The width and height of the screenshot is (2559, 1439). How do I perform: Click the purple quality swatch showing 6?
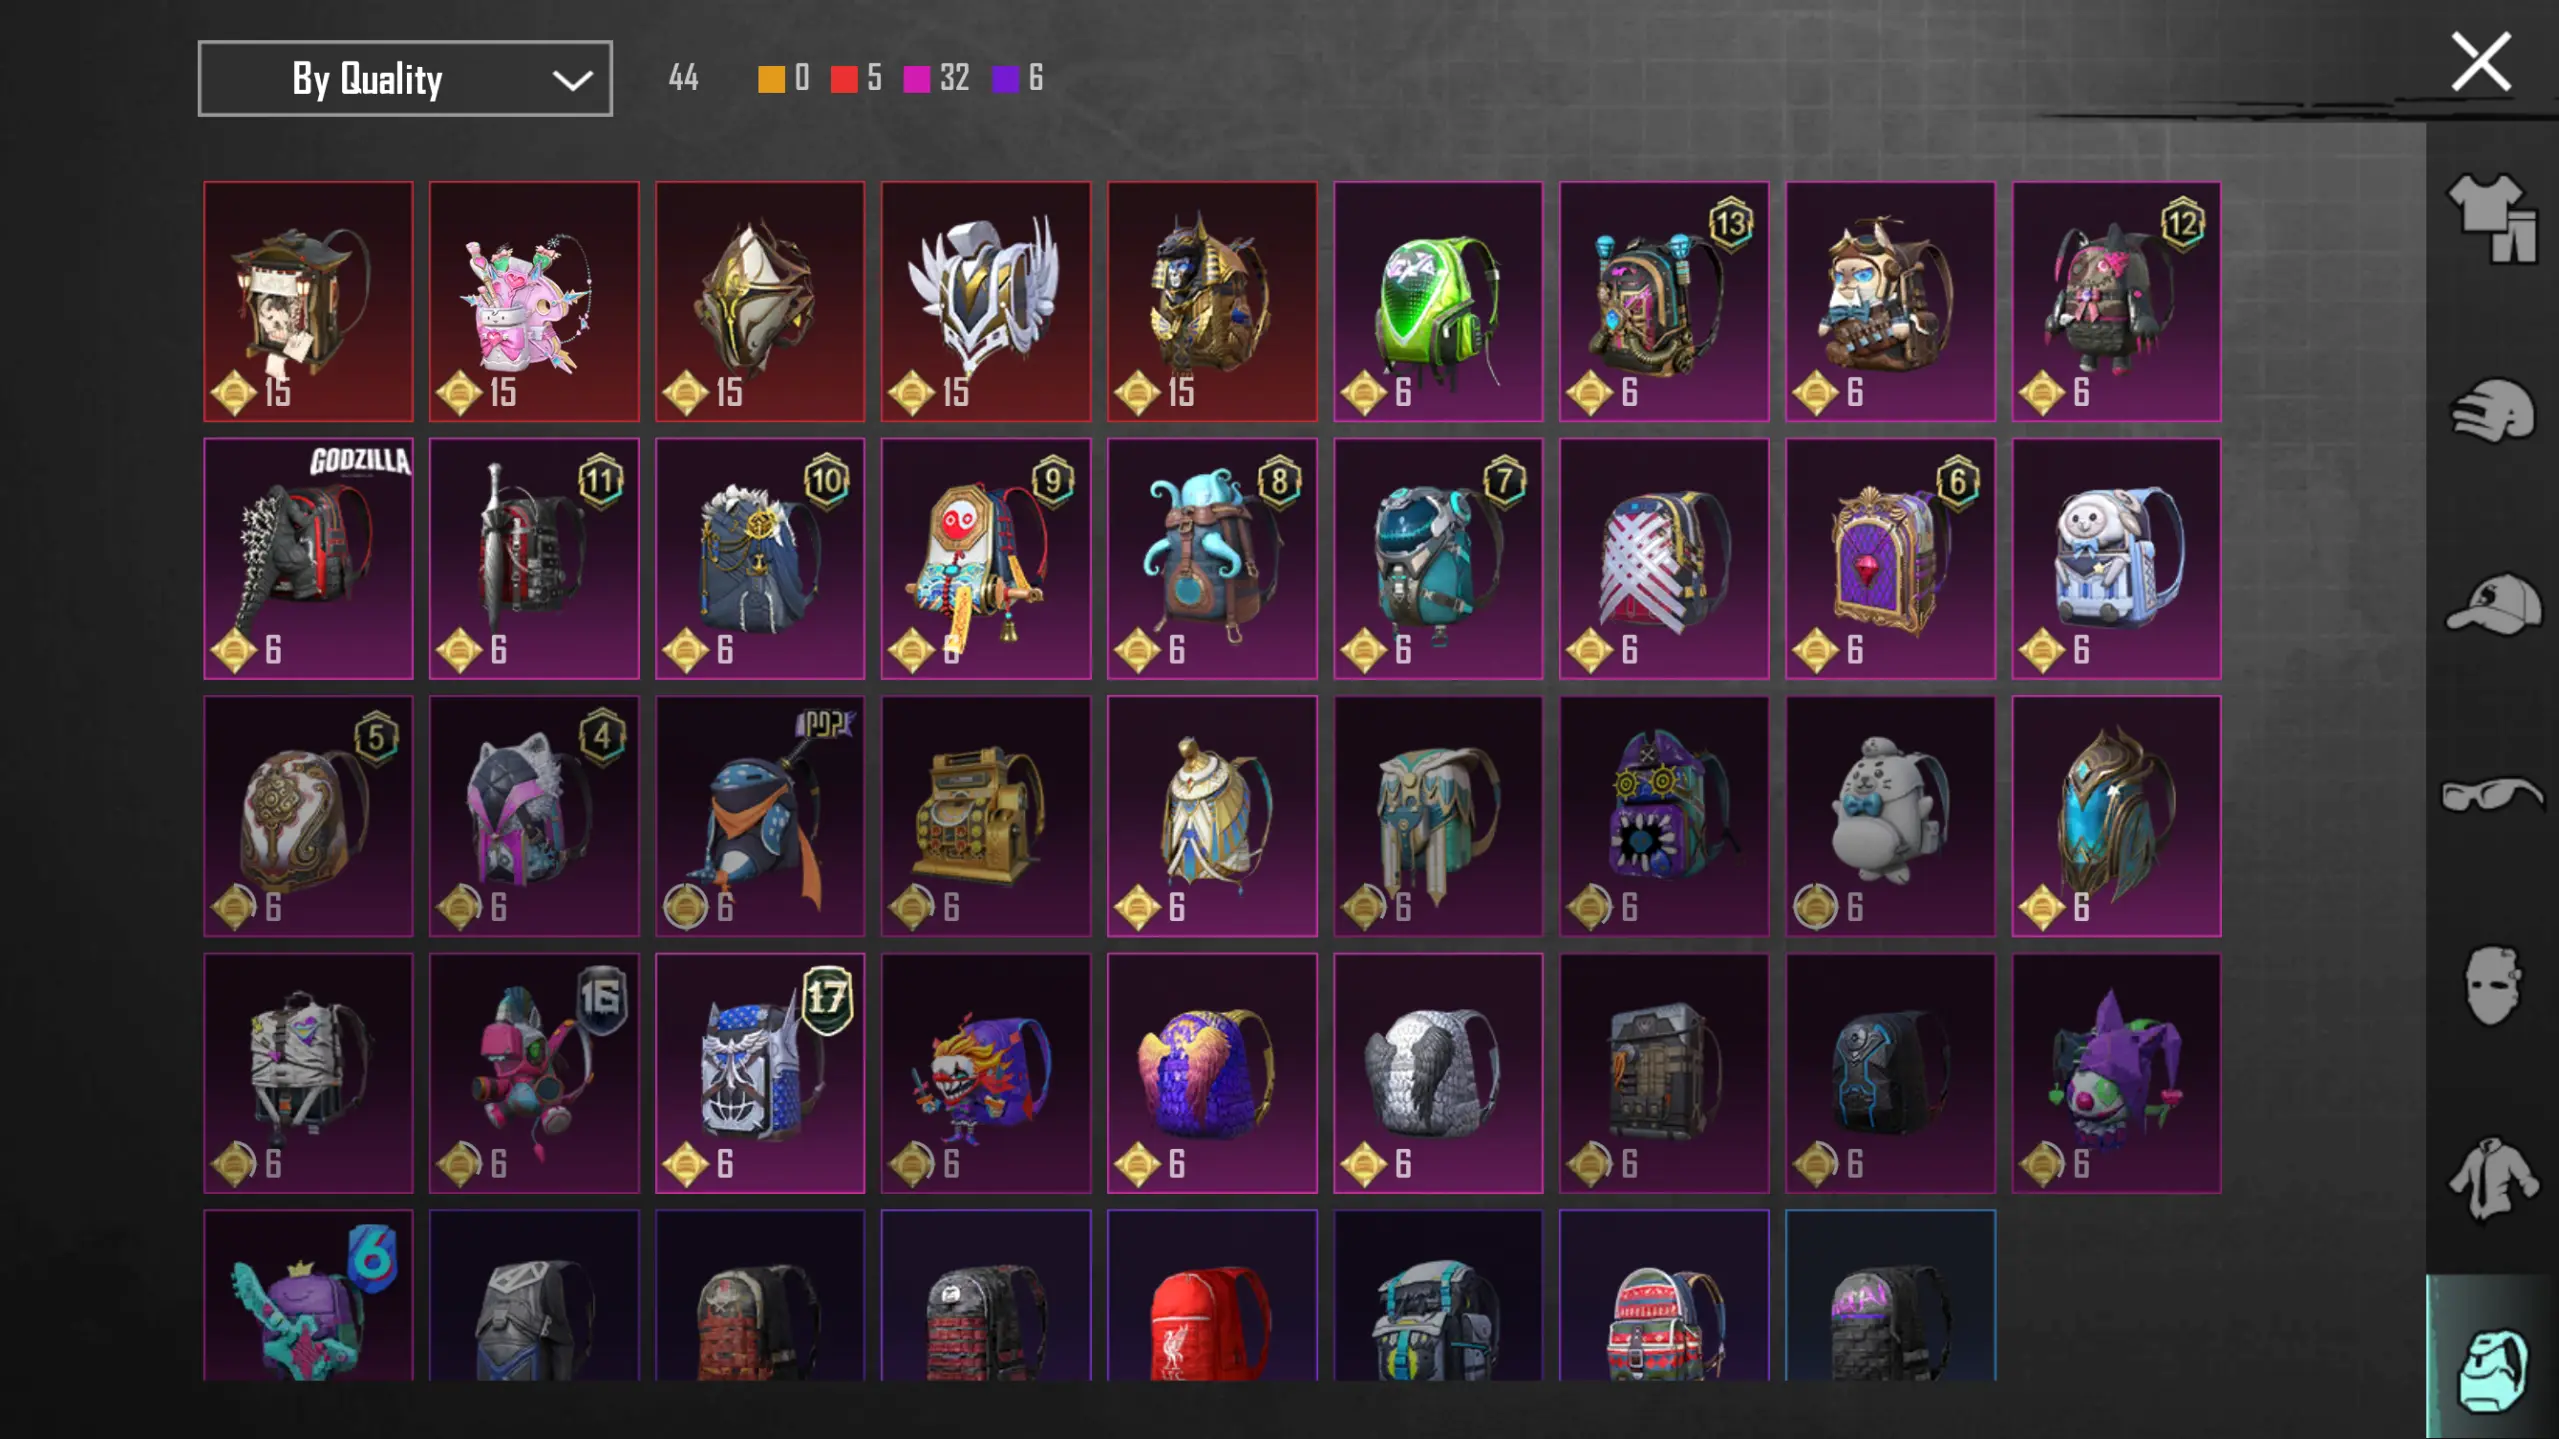(x=1005, y=79)
